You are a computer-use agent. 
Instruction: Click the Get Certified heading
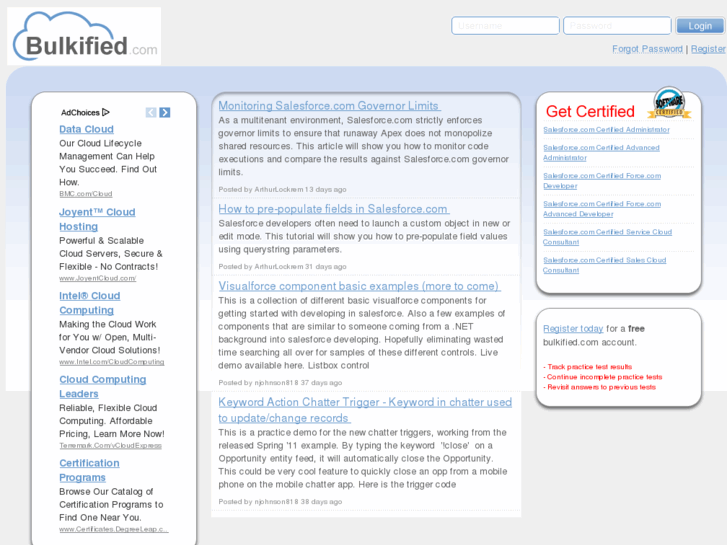coord(590,111)
